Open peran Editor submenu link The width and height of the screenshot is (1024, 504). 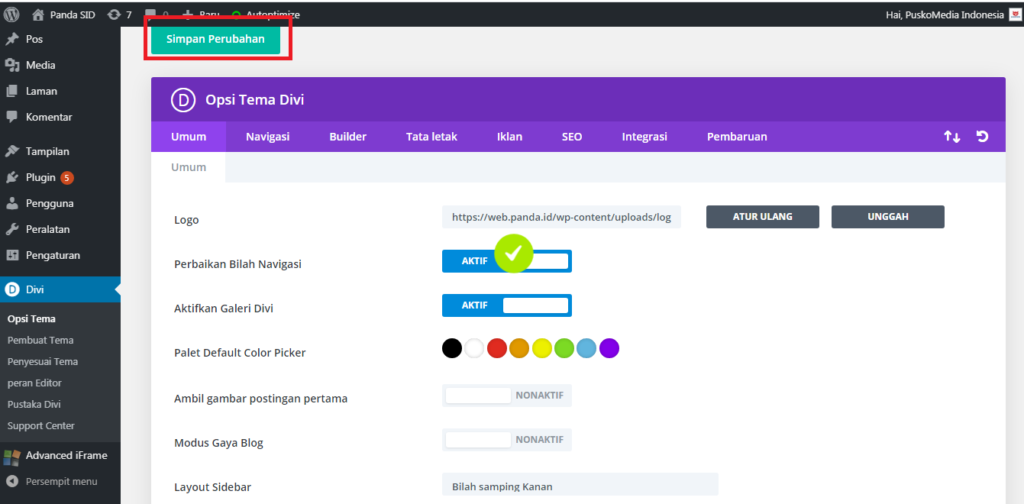click(35, 383)
